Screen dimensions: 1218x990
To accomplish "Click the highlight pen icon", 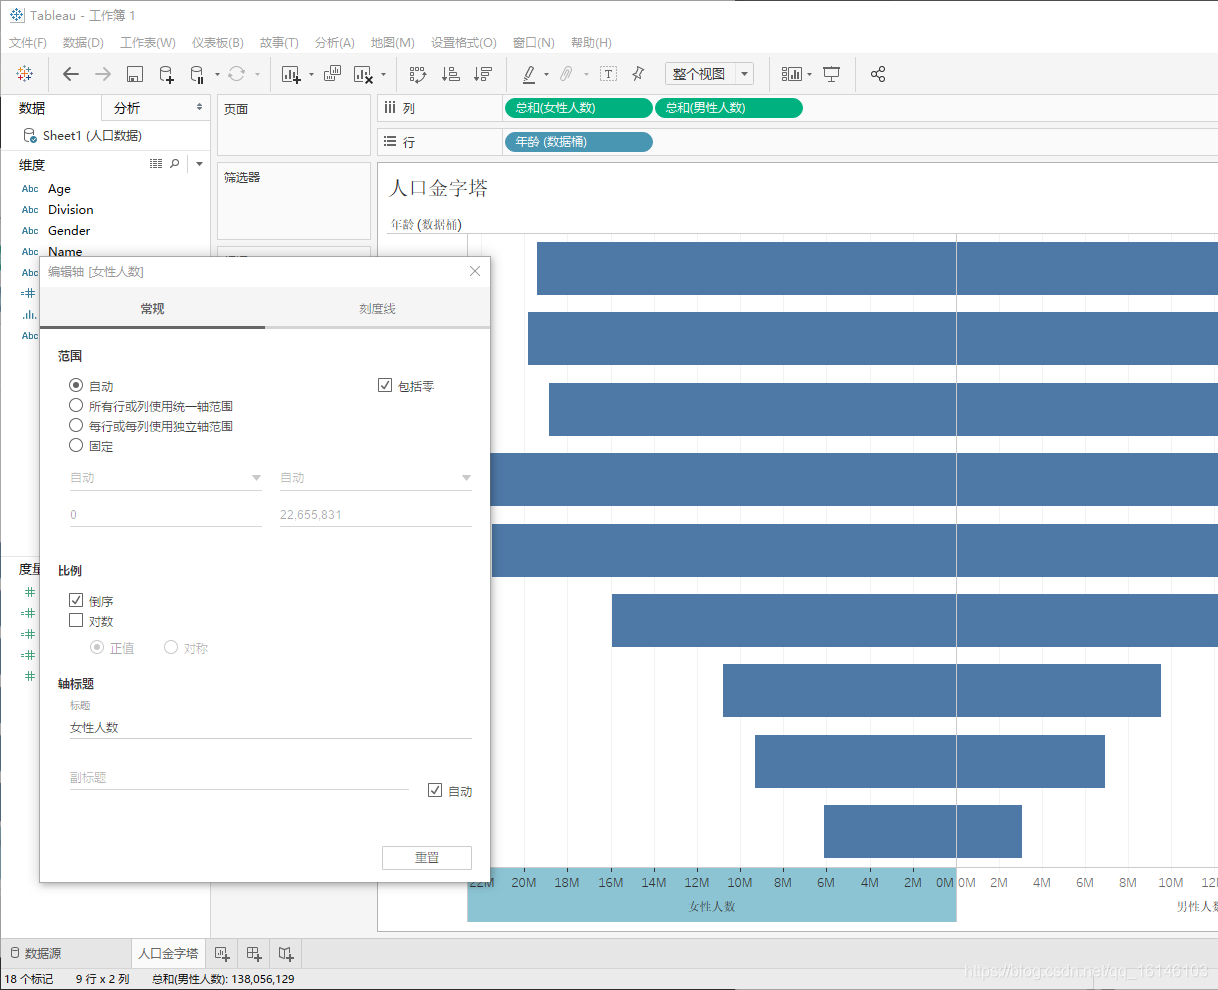I will tap(529, 74).
